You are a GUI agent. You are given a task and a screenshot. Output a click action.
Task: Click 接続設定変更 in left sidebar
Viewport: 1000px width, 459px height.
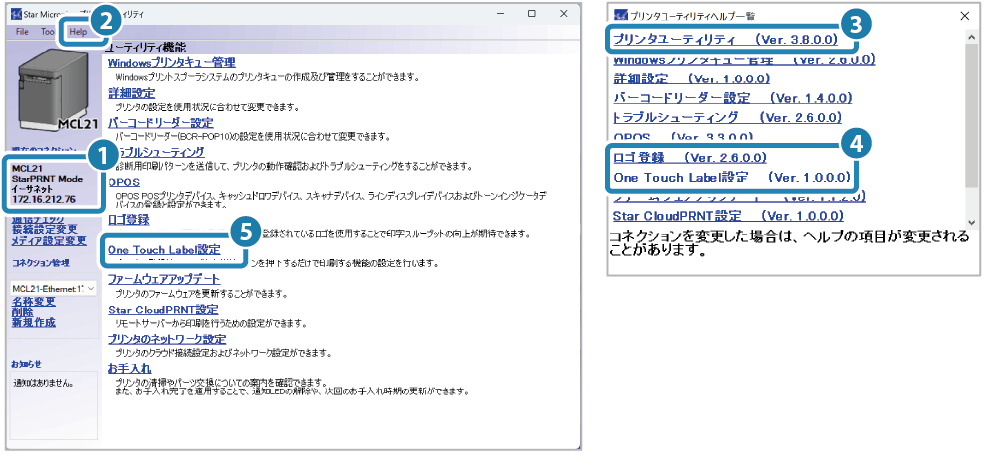coord(45,230)
